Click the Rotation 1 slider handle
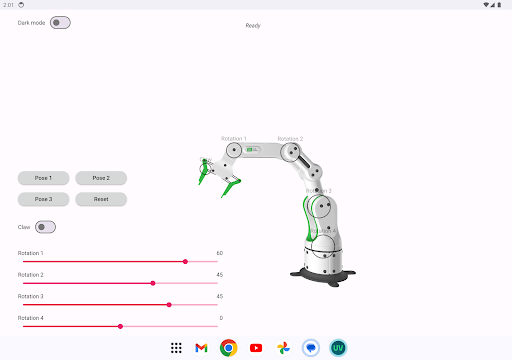Screen dimensions: 512x360 (x=185, y=262)
